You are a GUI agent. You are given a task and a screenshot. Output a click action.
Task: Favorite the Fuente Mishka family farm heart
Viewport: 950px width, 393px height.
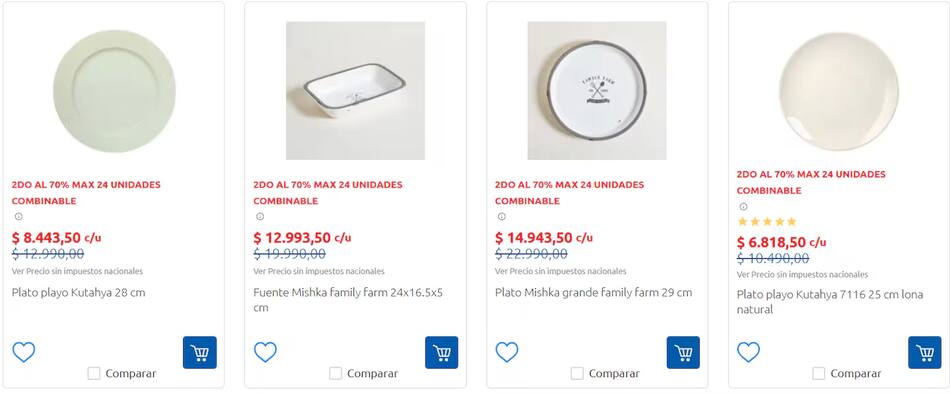pyautogui.click(x=265, y=352)
